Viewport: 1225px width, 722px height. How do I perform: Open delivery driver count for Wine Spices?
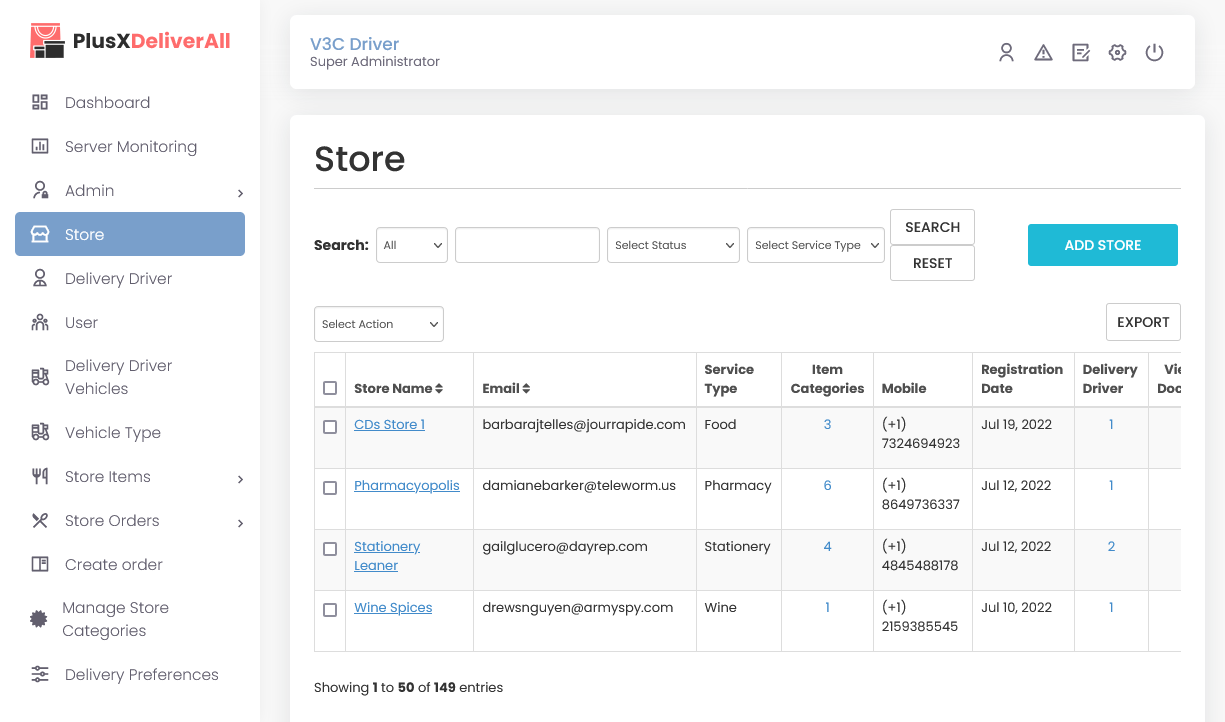click(1111, 608)
